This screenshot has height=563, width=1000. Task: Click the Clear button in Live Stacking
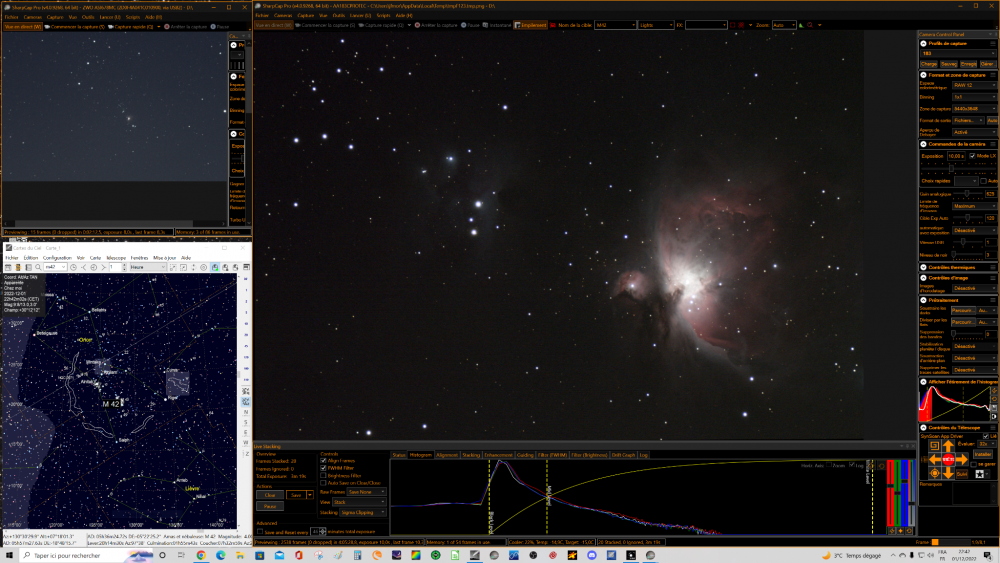point(269,494)
